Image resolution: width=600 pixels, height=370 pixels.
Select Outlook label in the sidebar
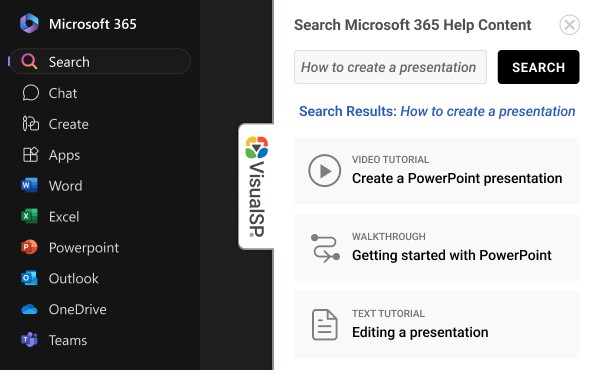coord(73,279)
